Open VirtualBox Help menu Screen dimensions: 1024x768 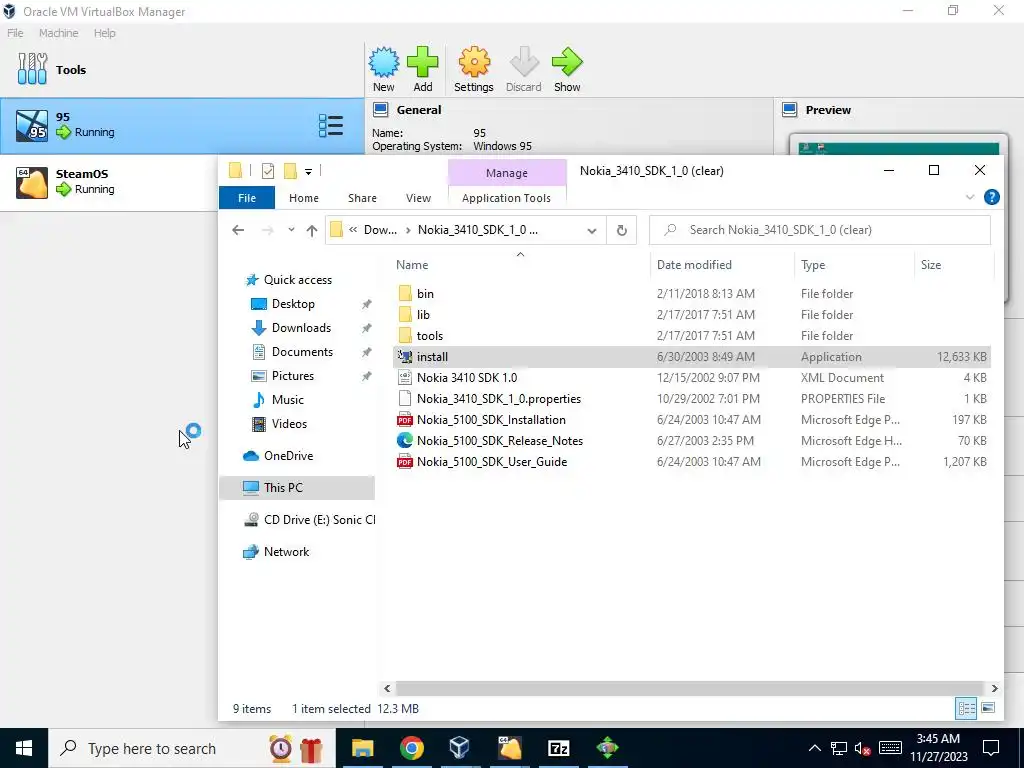[x=104, y=33]
